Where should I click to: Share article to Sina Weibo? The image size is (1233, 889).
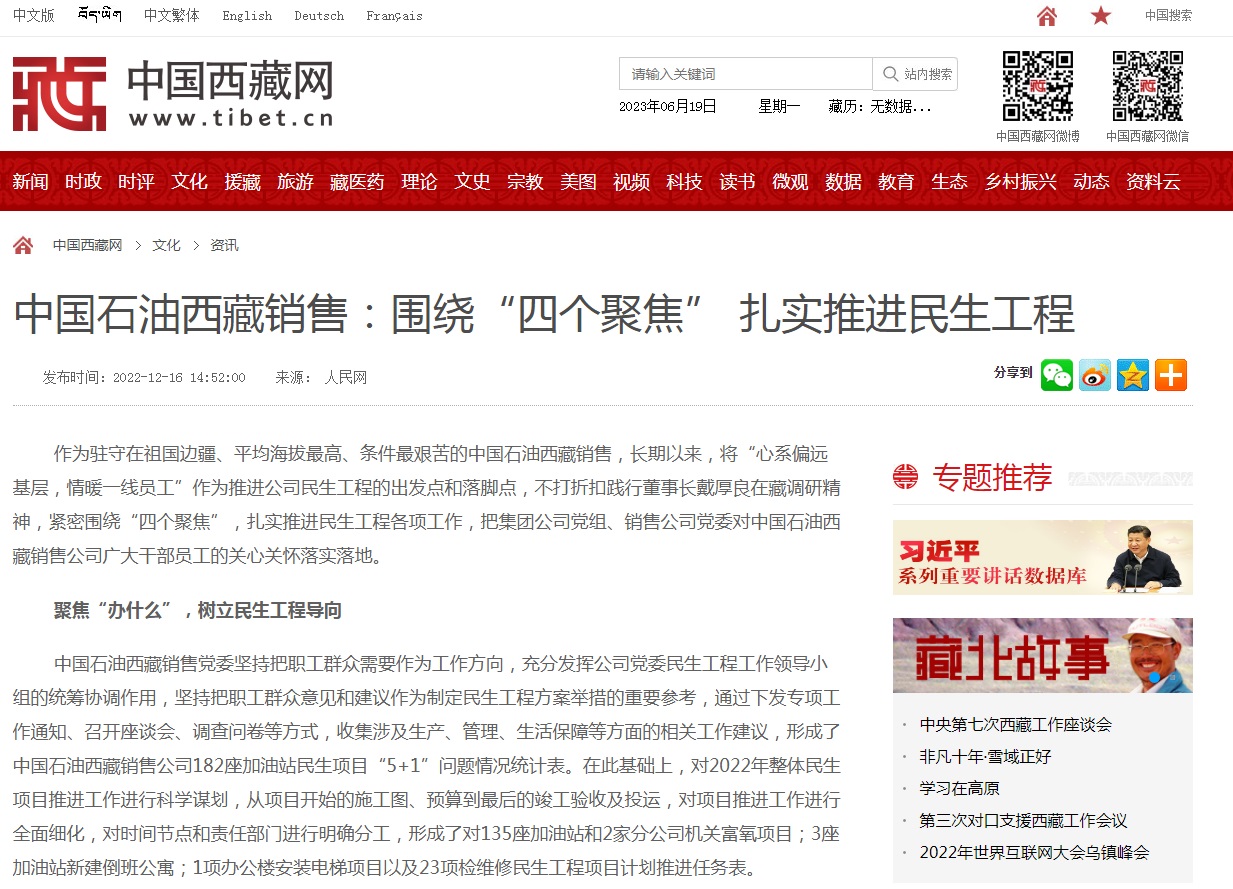pyautogui.click(x=1095, y=375)
